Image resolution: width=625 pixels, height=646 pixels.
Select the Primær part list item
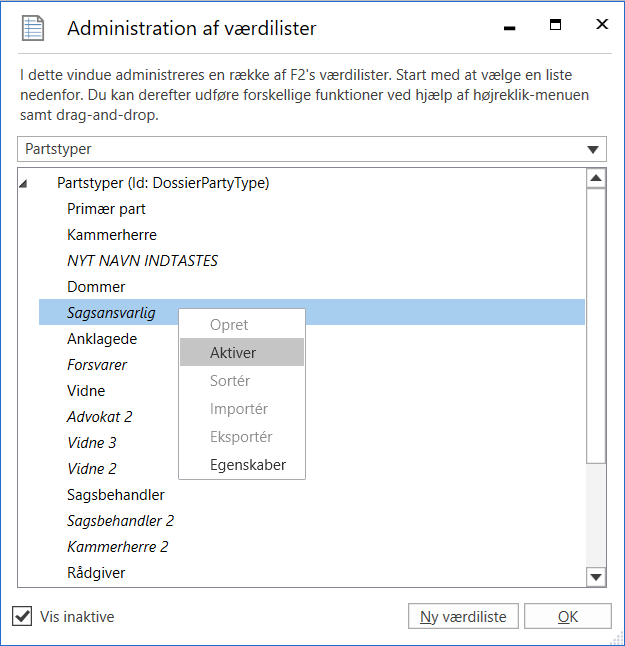(106, 209)
